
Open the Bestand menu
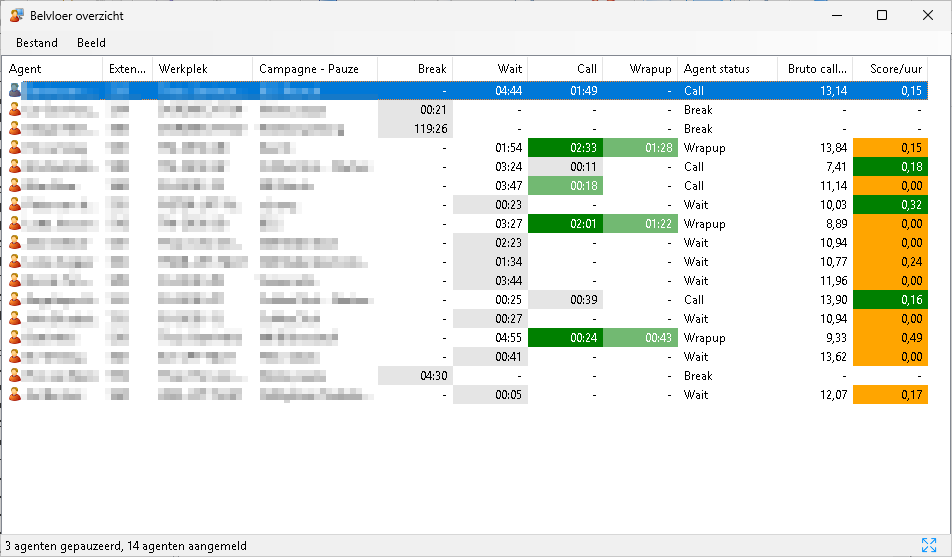pyautogui.click(x=36, y=43)
